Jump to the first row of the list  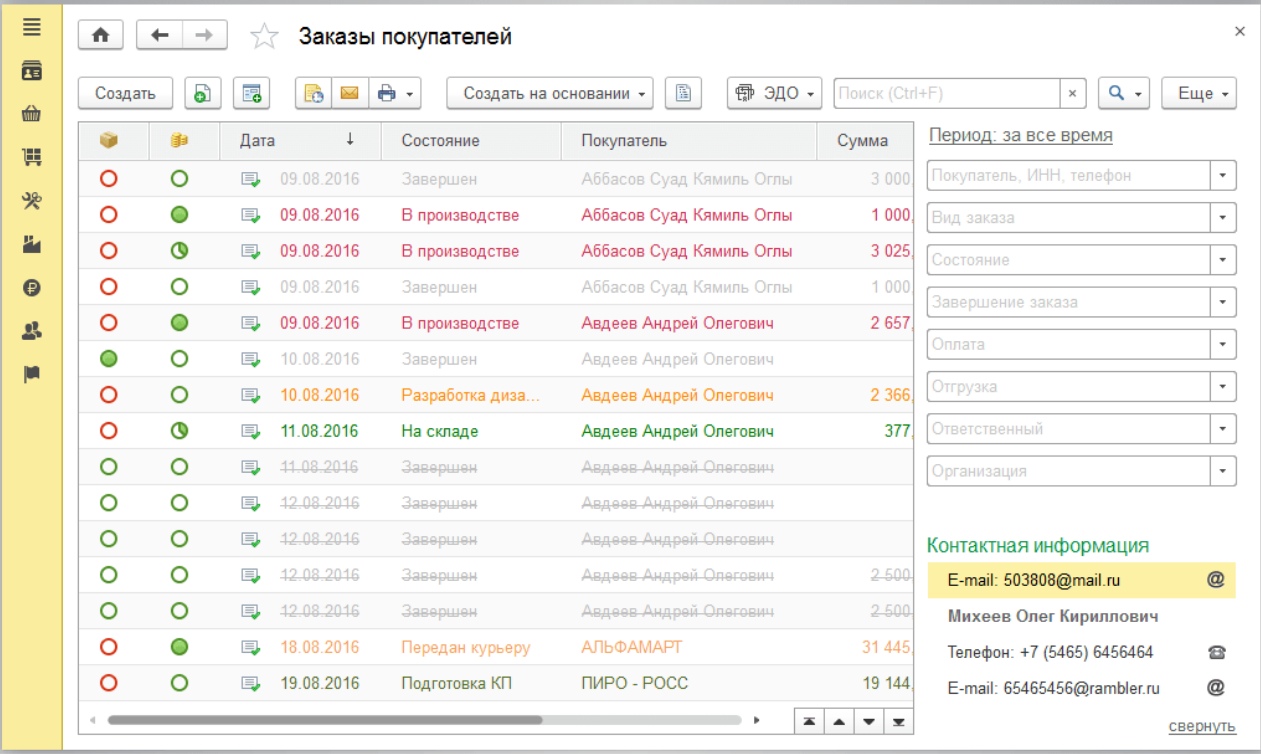pyautogui.click(x=808, y=722)
